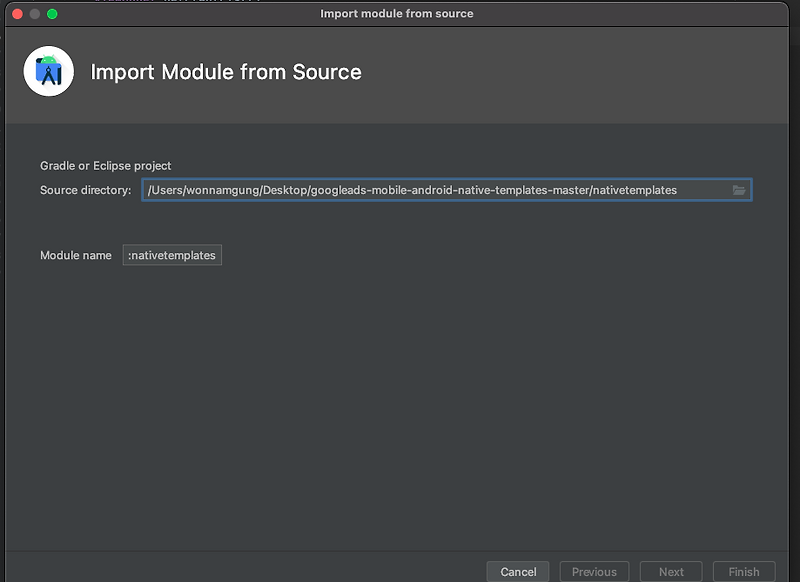The height and width of the screenshot is (582, 800).
Task: Click the Module name field with :nativetemplates
Action: tap(172, 255)
